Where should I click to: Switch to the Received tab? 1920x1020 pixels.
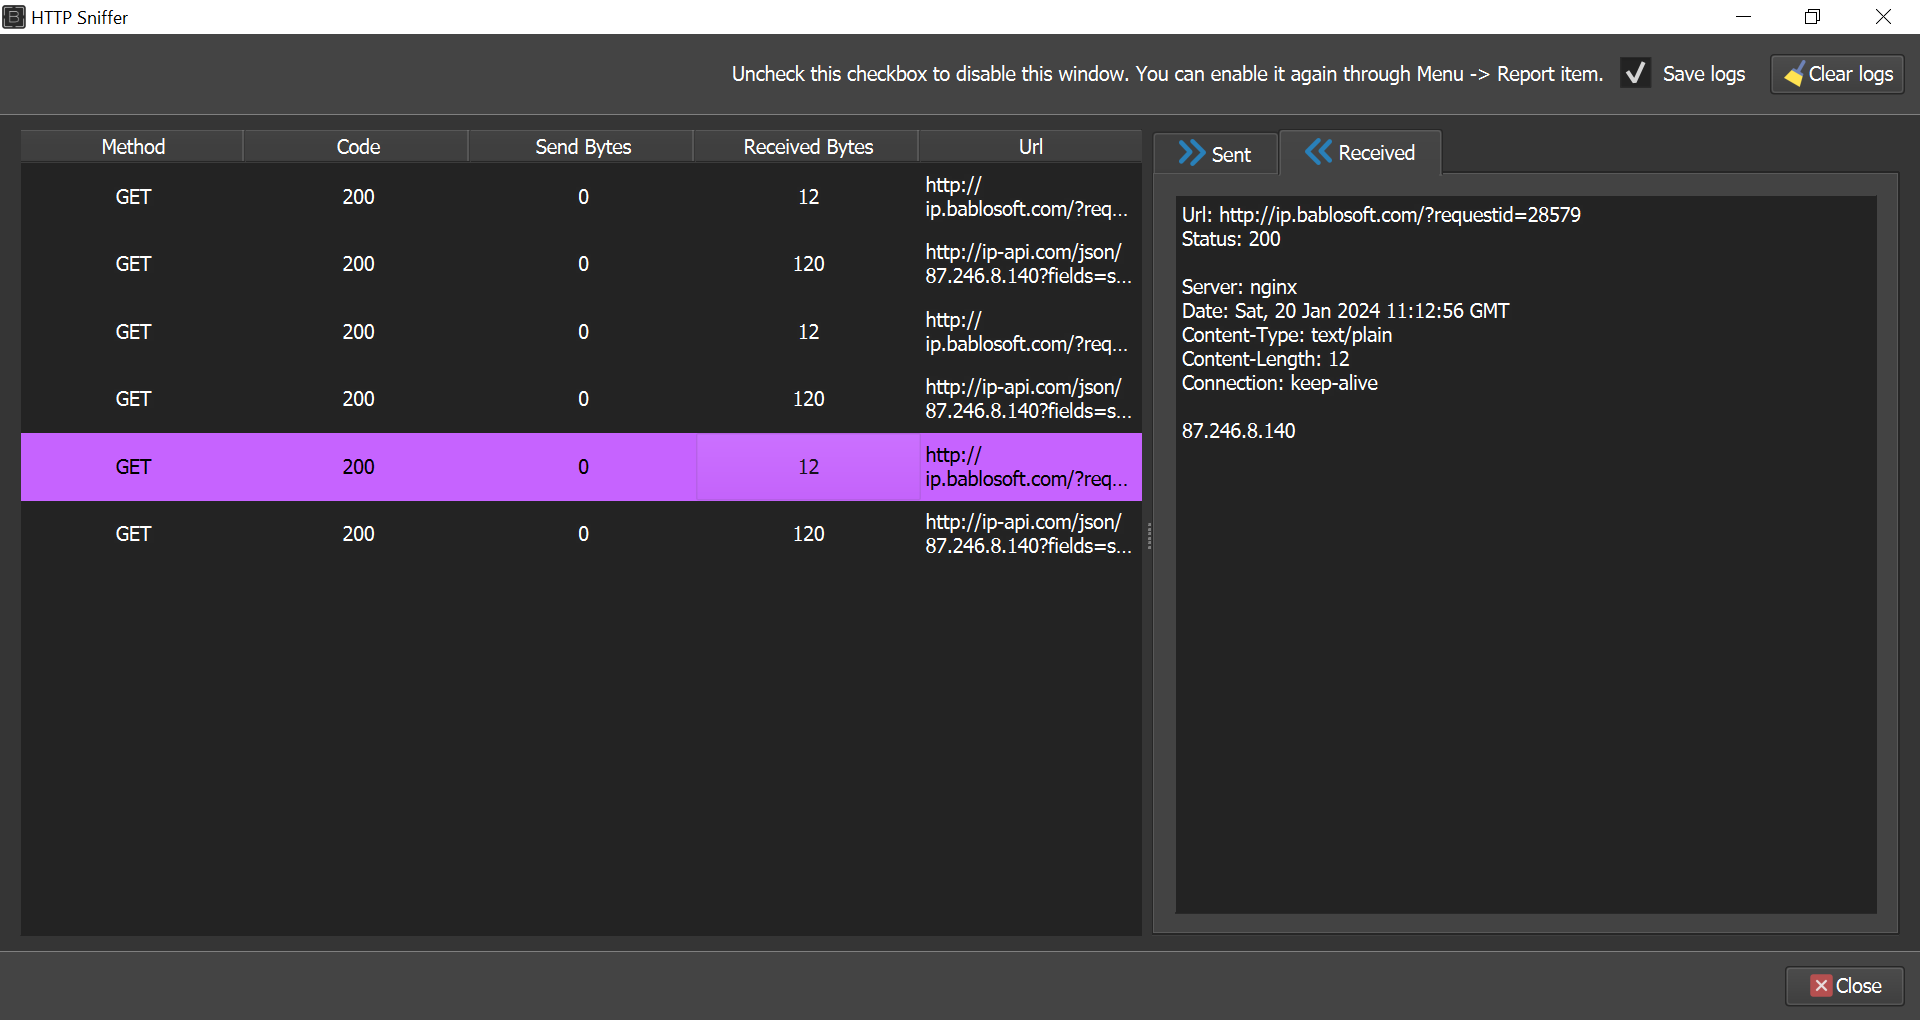pos(1361,153)
